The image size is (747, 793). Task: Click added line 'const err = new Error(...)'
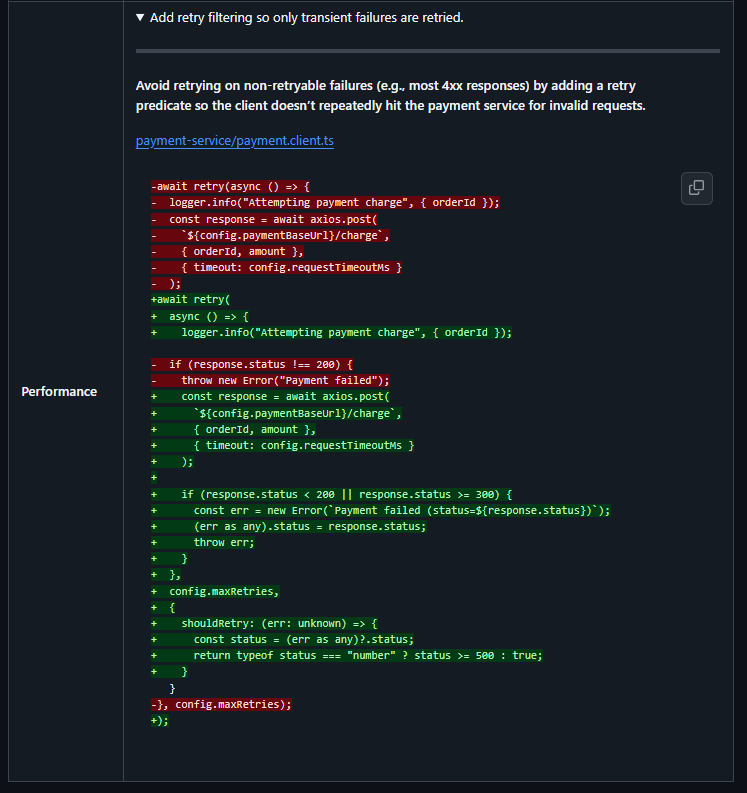(380, 511)
